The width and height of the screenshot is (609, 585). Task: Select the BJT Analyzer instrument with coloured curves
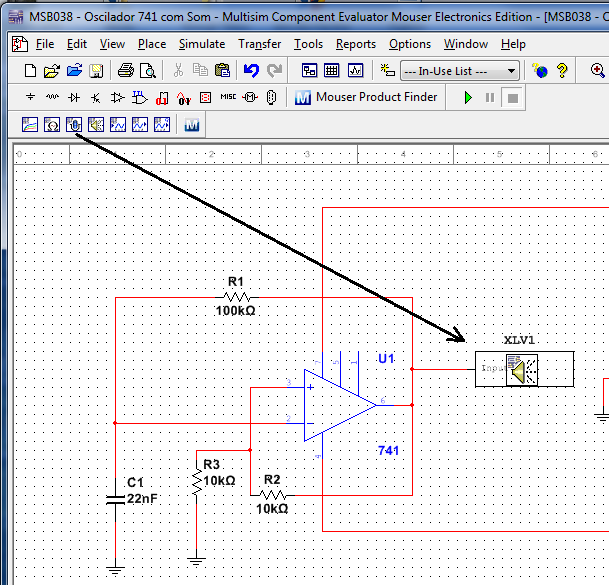point(30,125)
